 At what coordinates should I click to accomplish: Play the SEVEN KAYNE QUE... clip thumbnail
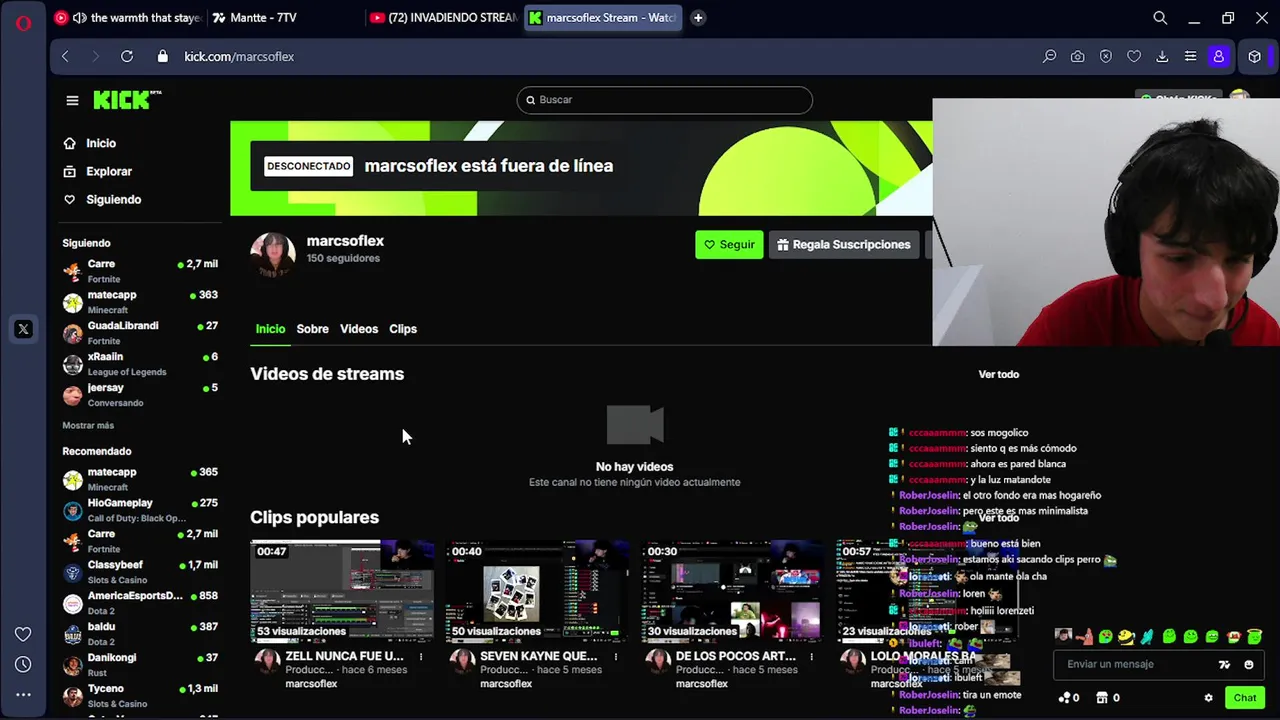coord(537,591)
